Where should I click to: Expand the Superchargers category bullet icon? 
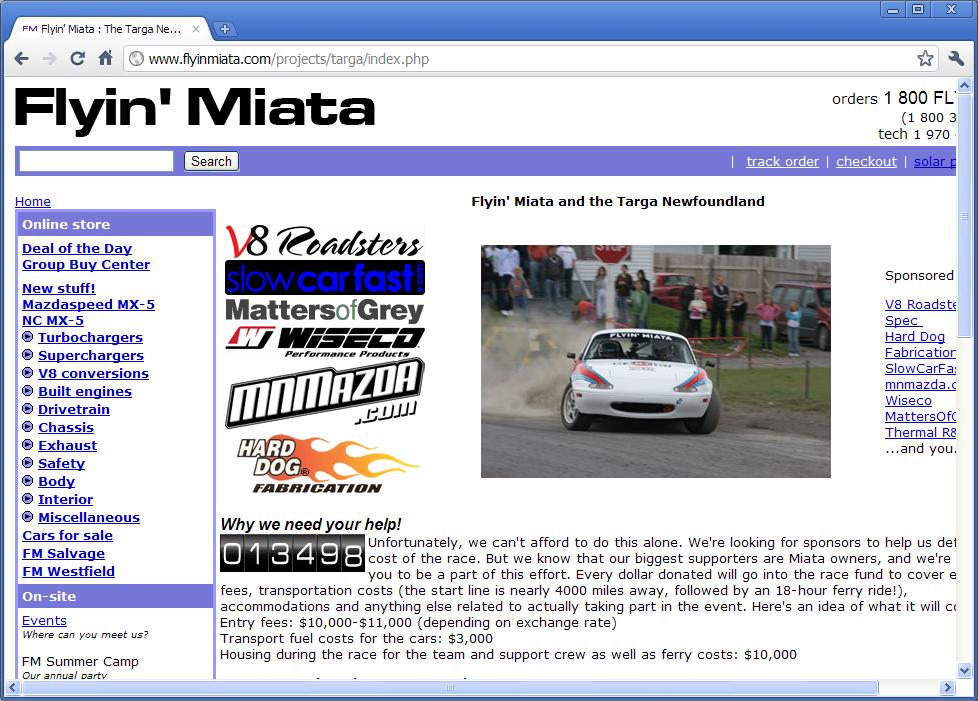point(27,355)
